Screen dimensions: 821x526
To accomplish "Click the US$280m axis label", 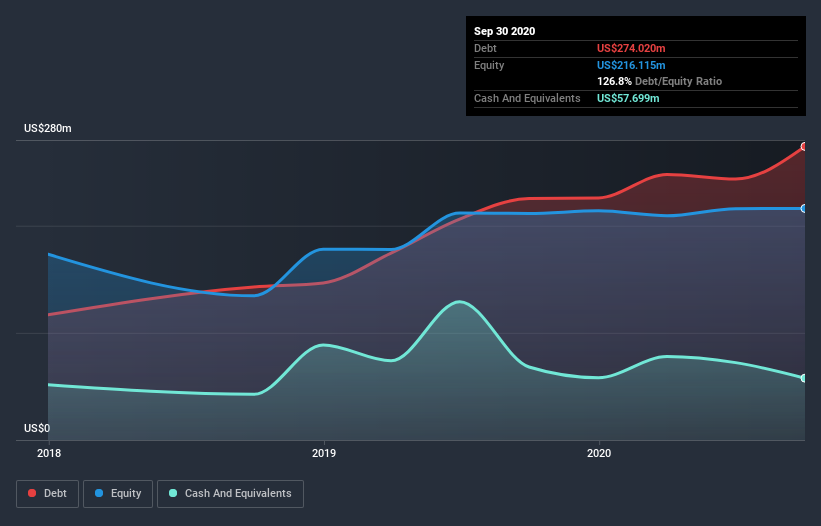I will coord(48,128).
